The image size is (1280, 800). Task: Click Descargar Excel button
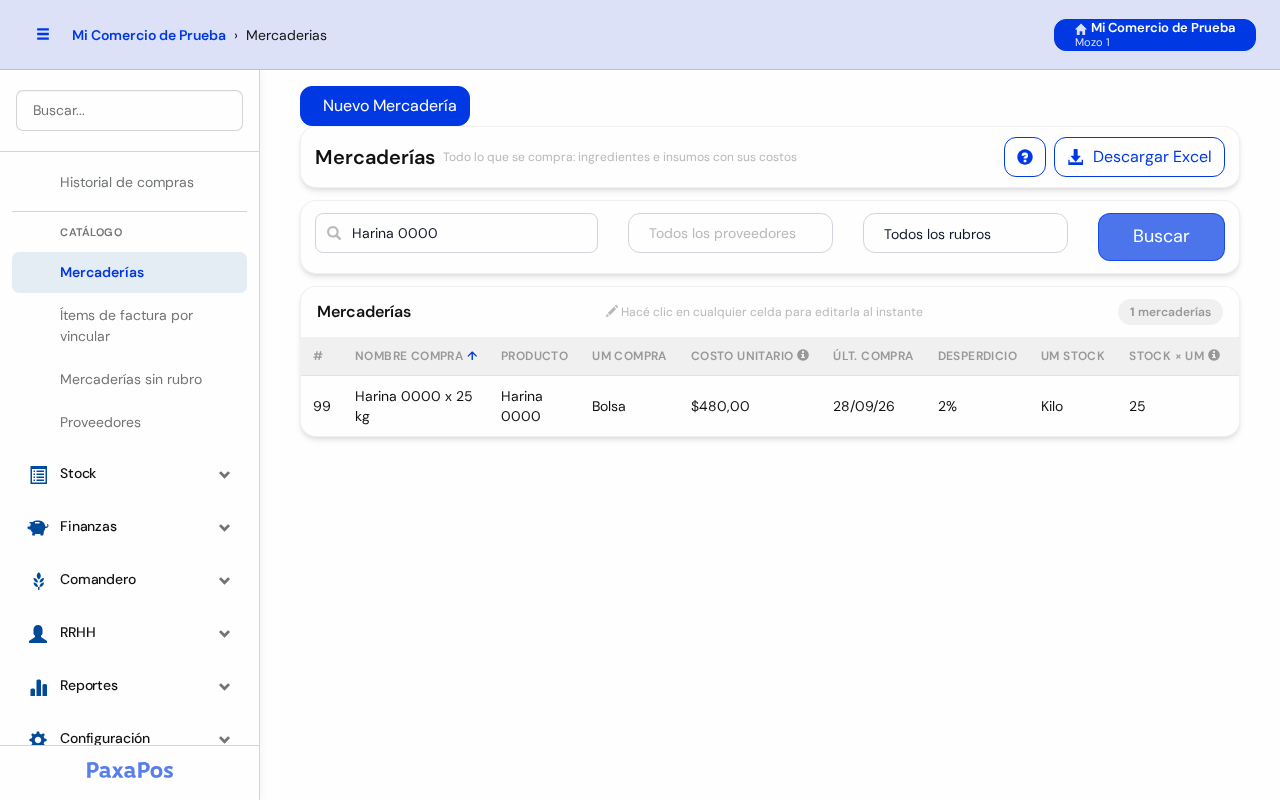tap(1139, 157)
